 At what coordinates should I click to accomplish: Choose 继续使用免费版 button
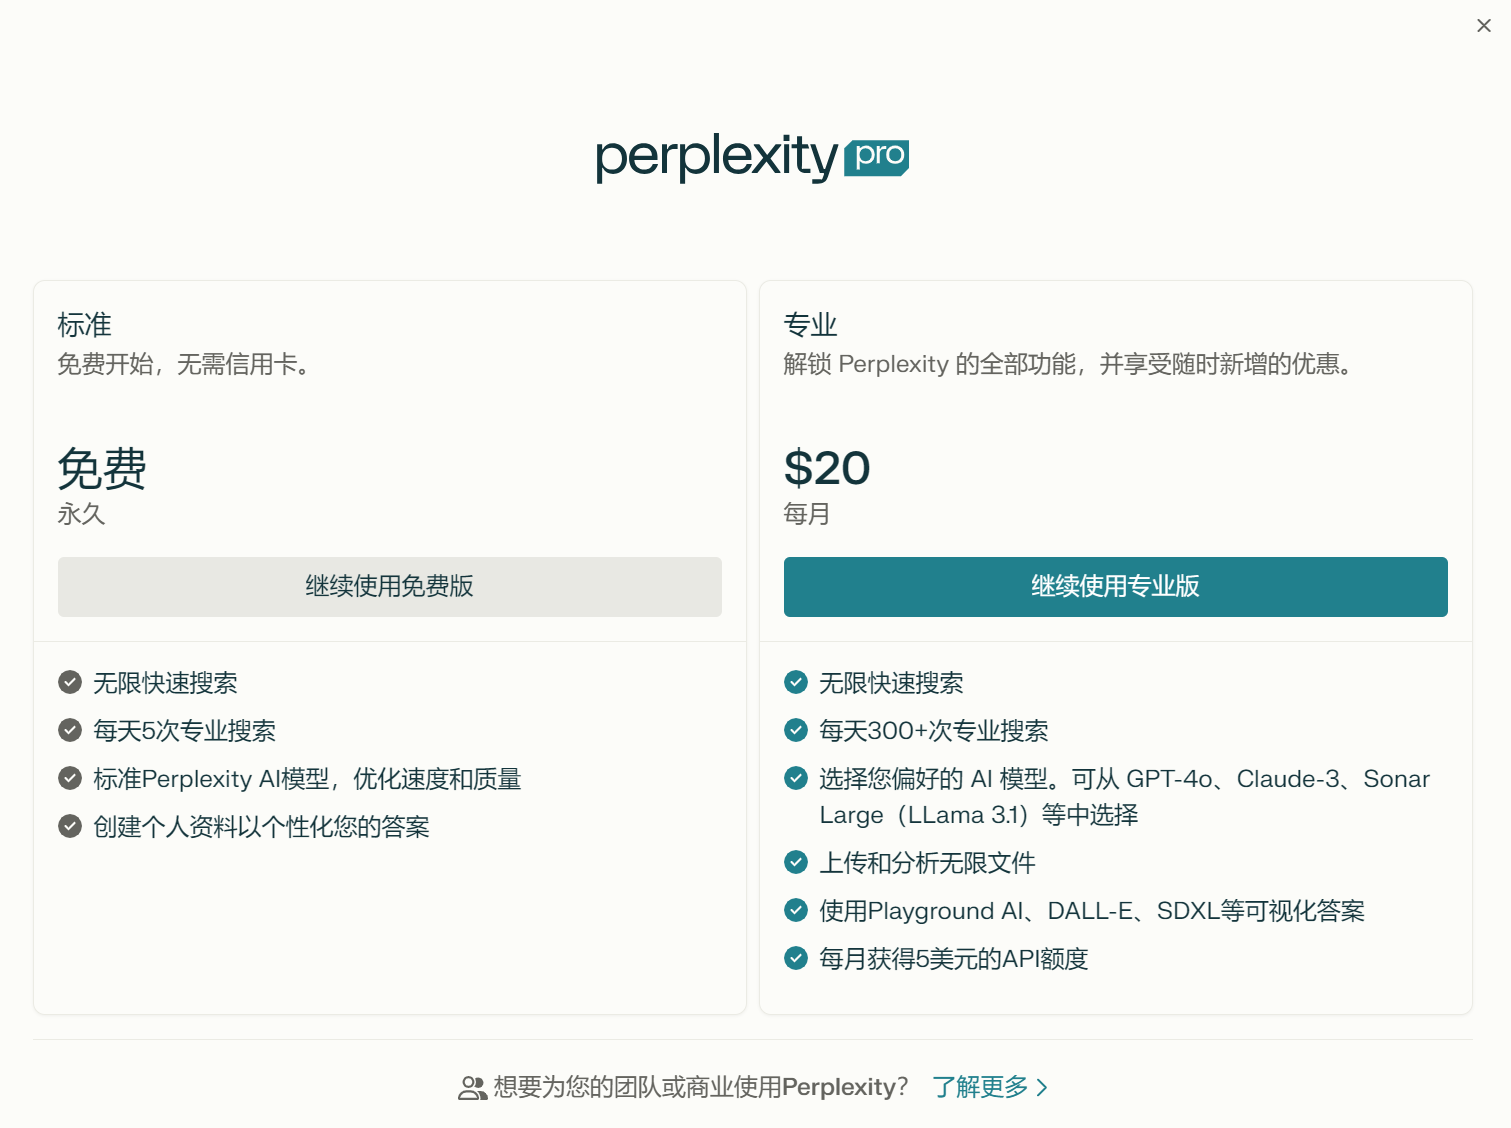[x=390, y=587]
